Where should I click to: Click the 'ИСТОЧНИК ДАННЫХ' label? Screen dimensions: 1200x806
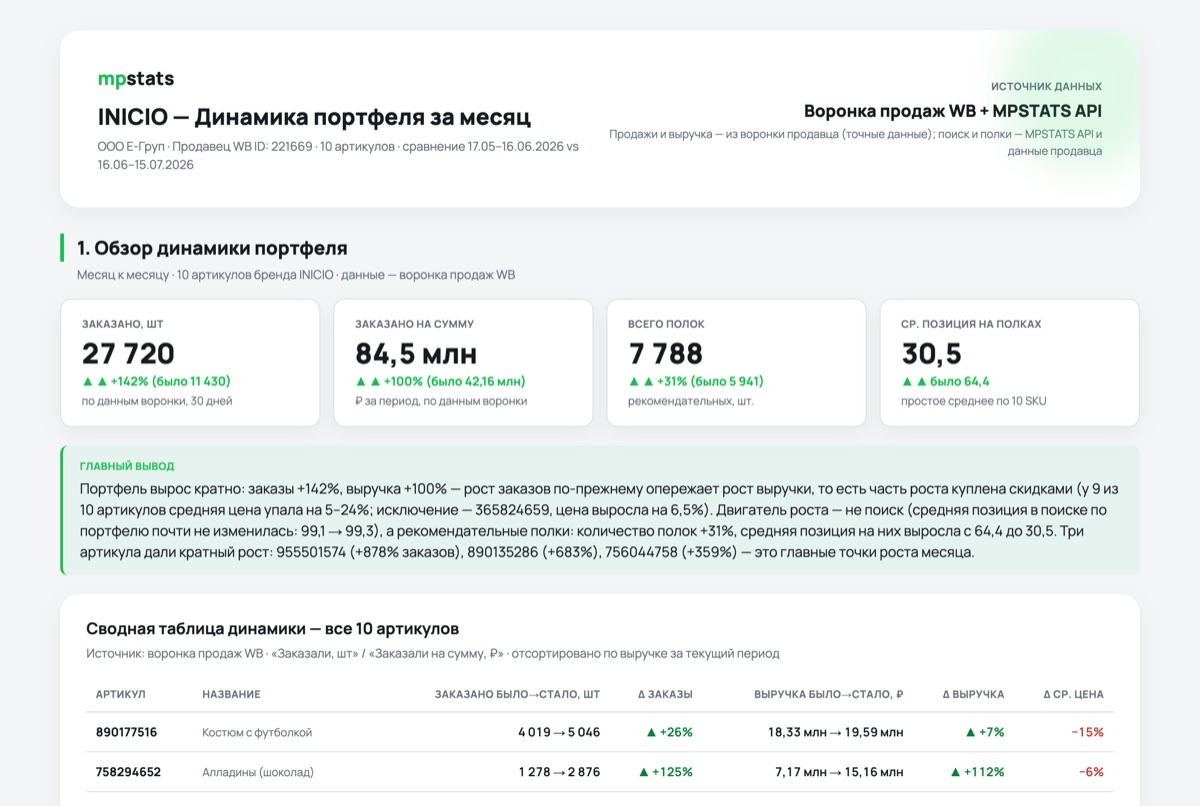point(1046,87)
